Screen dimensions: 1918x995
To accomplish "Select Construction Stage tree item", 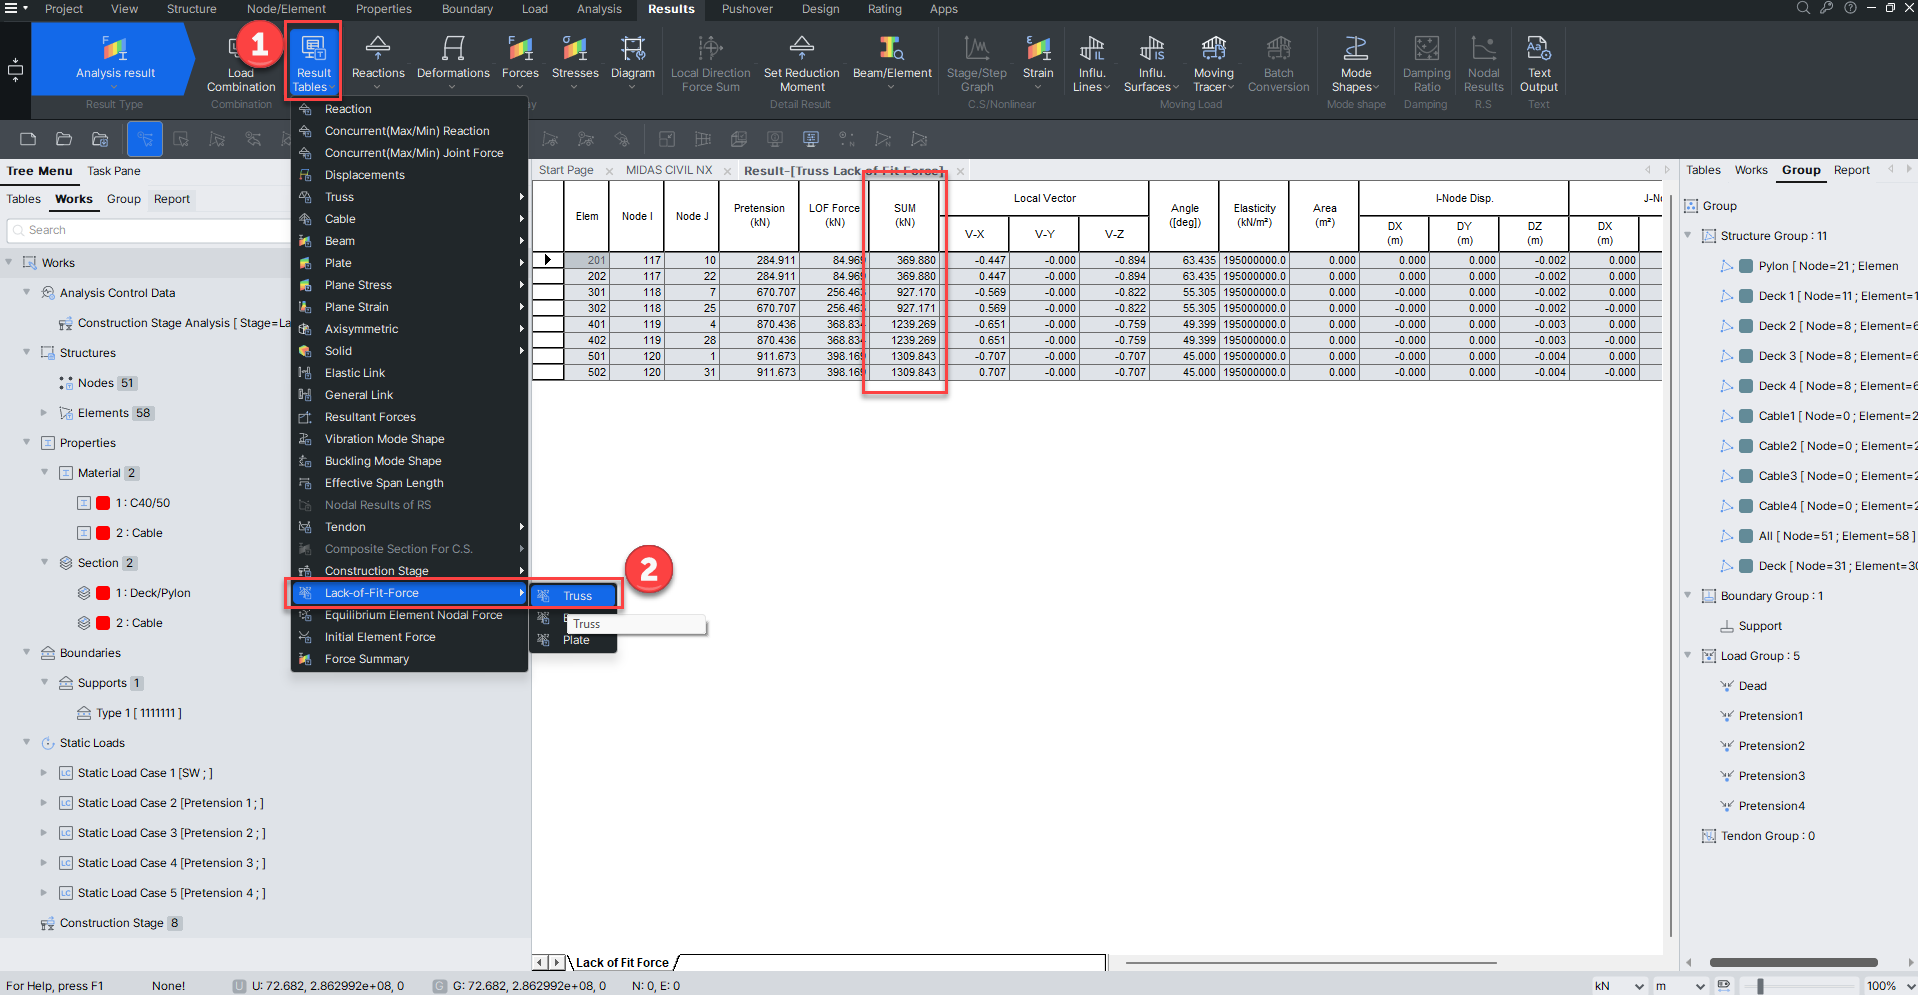I will coord(111,923).
